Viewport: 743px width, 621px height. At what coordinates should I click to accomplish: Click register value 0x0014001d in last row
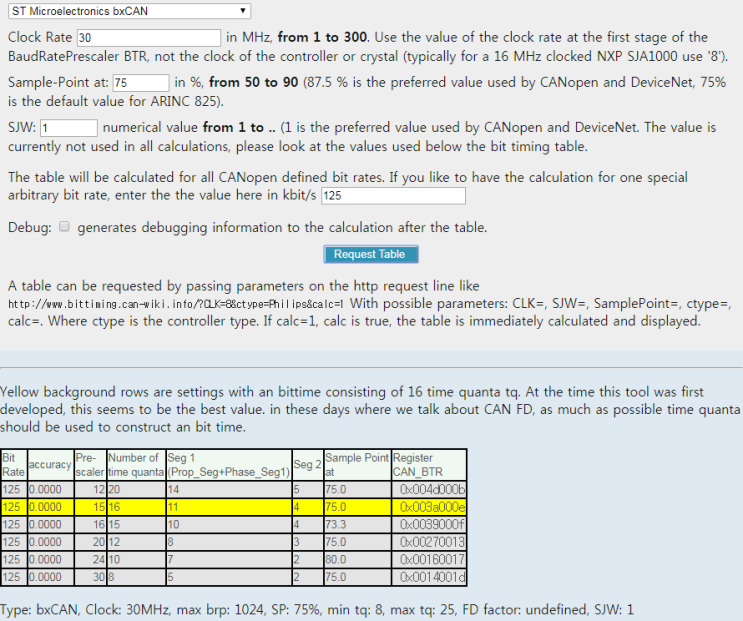[431, 576]
